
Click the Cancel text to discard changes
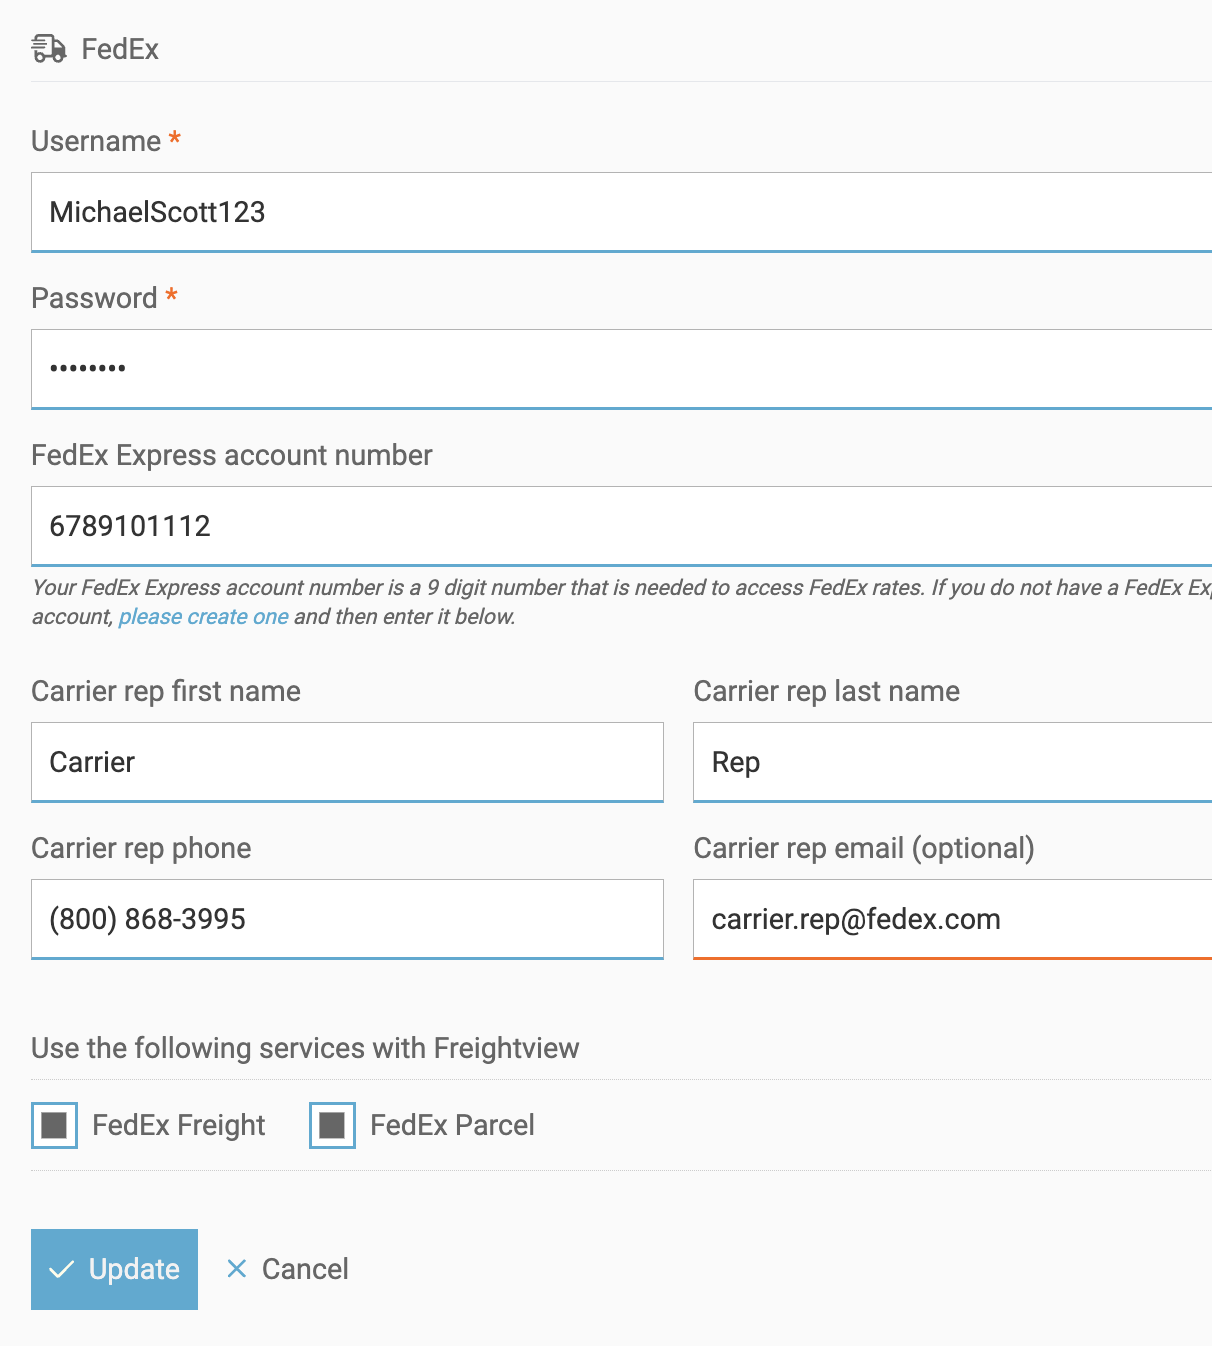pos(305,1269)
